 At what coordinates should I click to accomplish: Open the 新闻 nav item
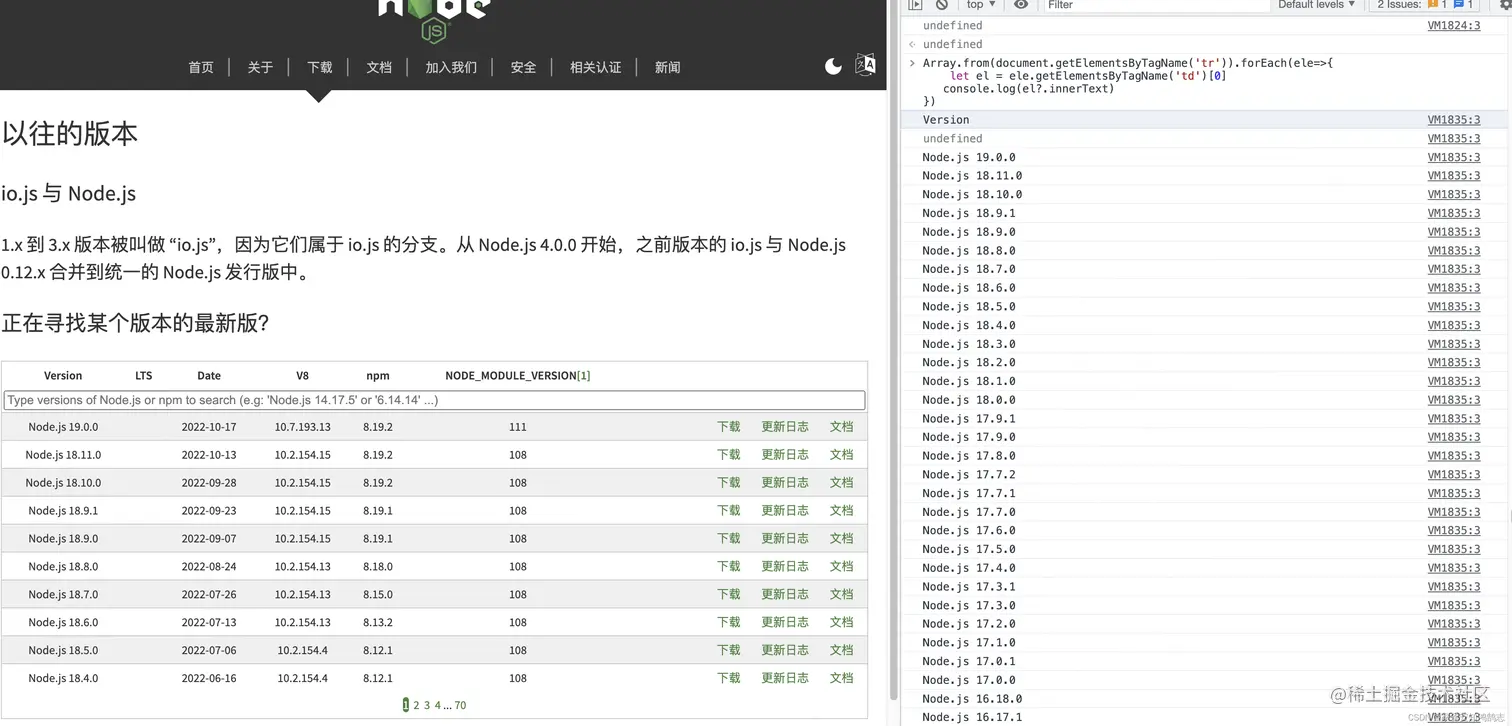click(667, 67)
